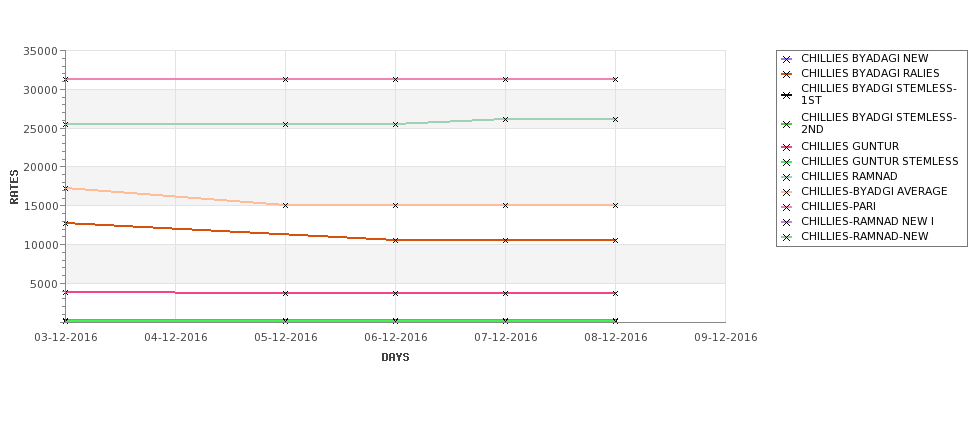The width and height of the screenshot is (975, 429).
Task: Click the CHILLIES GUNTUR legend marker
Action: tap(786, 147)
